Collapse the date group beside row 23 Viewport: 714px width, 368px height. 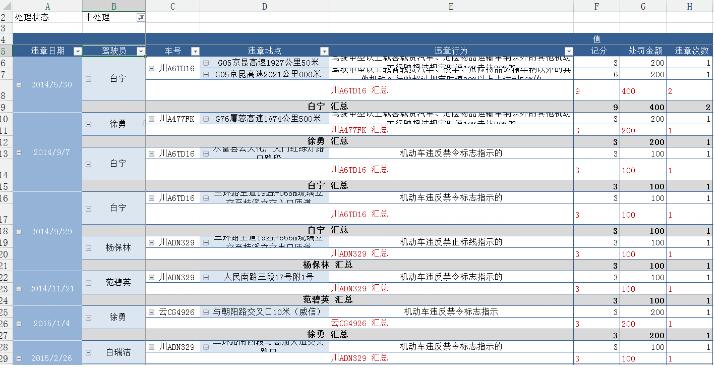[x=19, y=288]
